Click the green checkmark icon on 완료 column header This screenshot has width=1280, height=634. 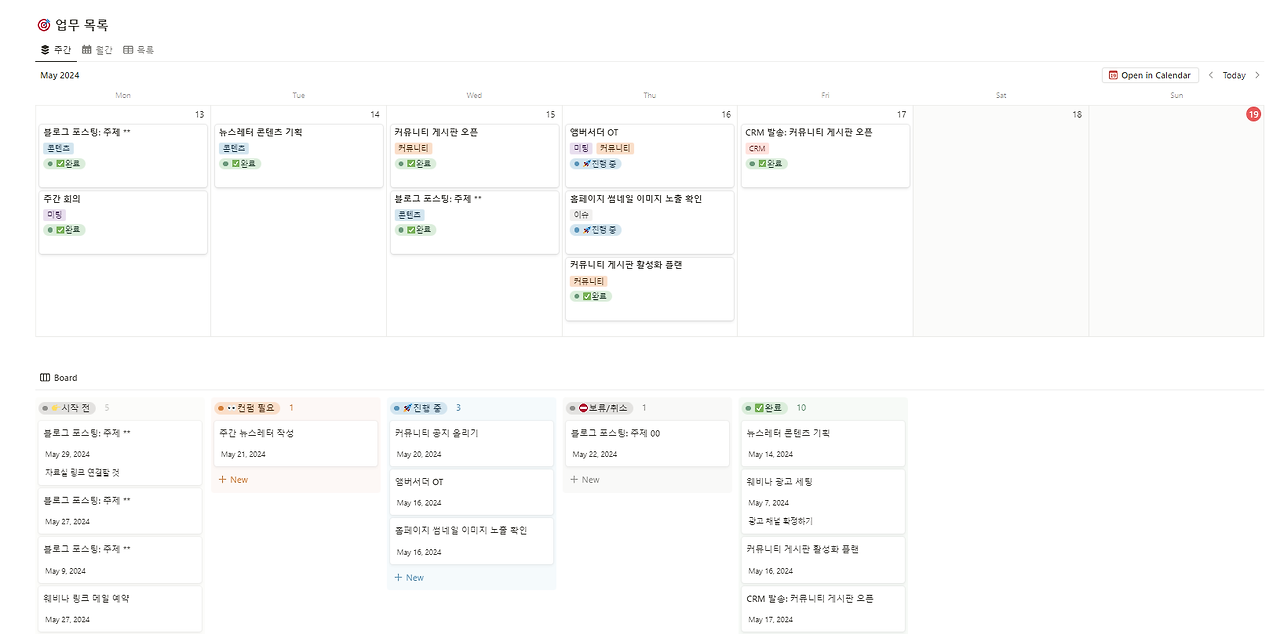758,407
